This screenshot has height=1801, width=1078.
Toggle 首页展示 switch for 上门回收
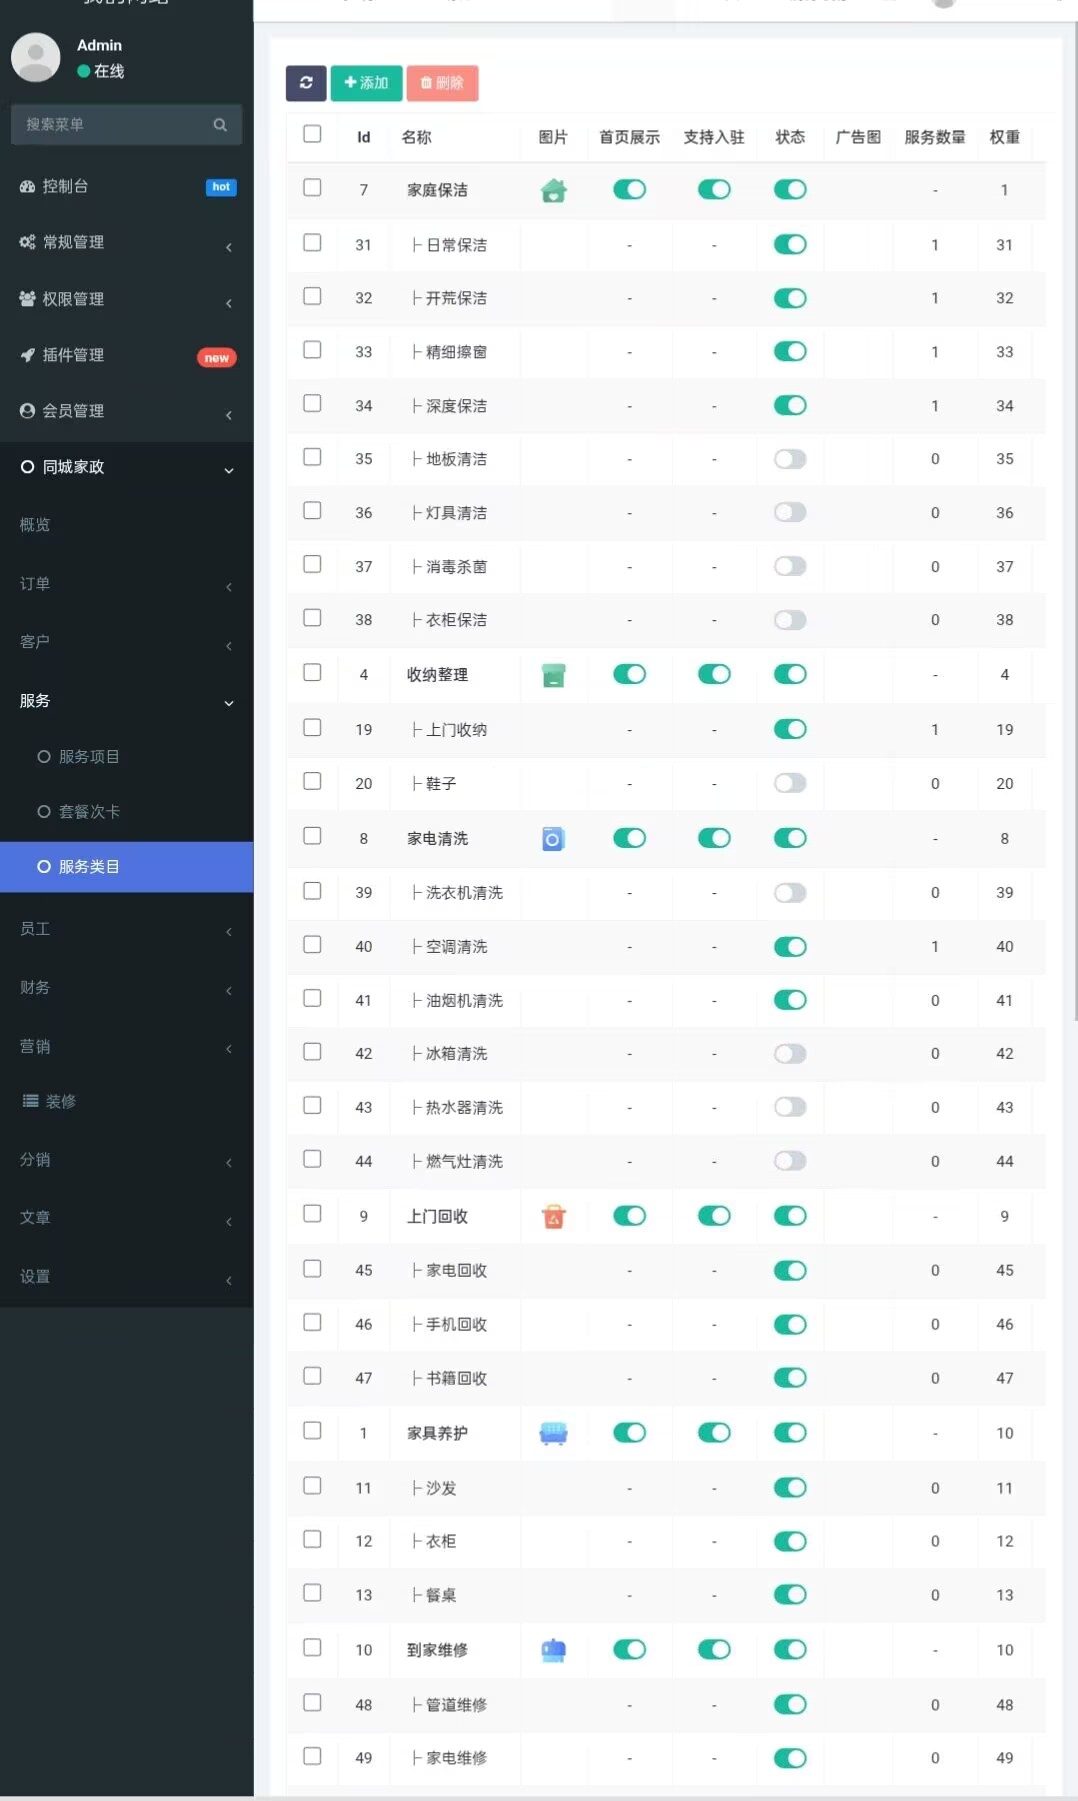tap(629, 1216)
